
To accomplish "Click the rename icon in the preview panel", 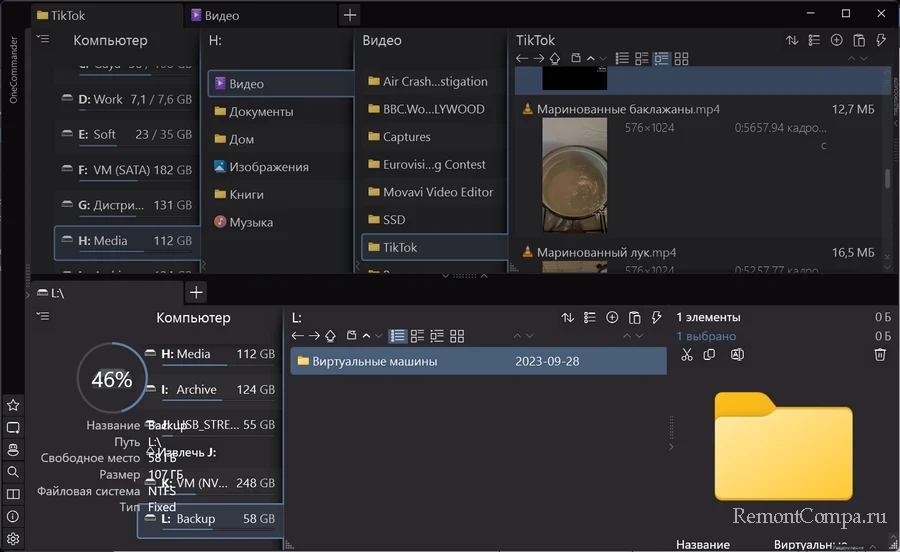I will 737,355.
